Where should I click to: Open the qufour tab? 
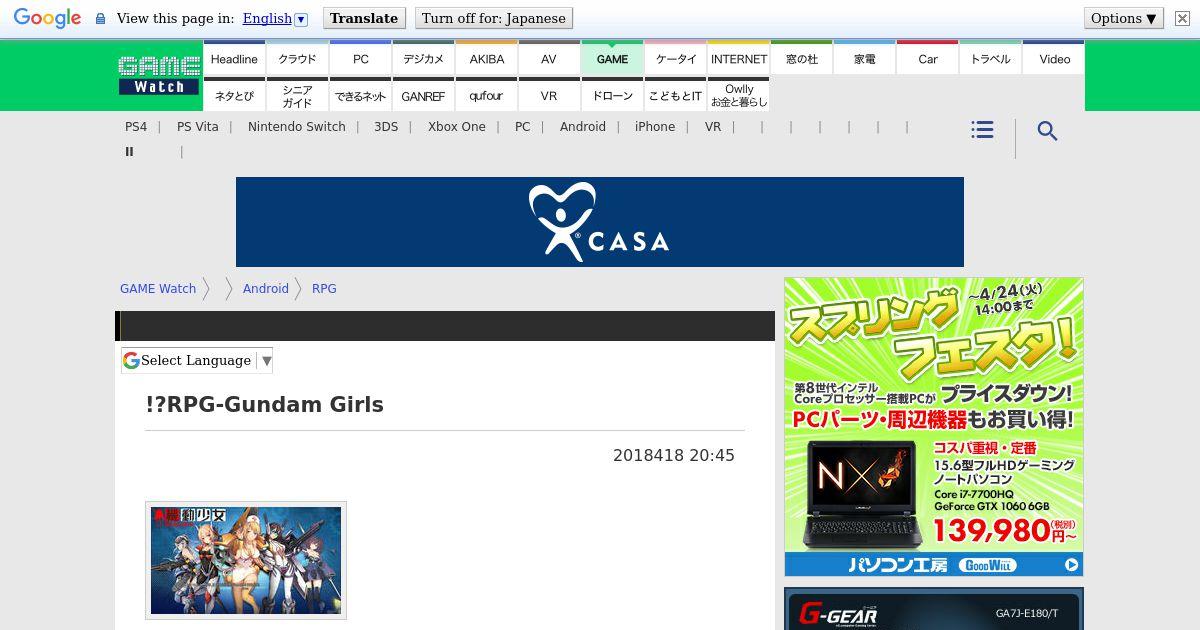coord(487,95)
